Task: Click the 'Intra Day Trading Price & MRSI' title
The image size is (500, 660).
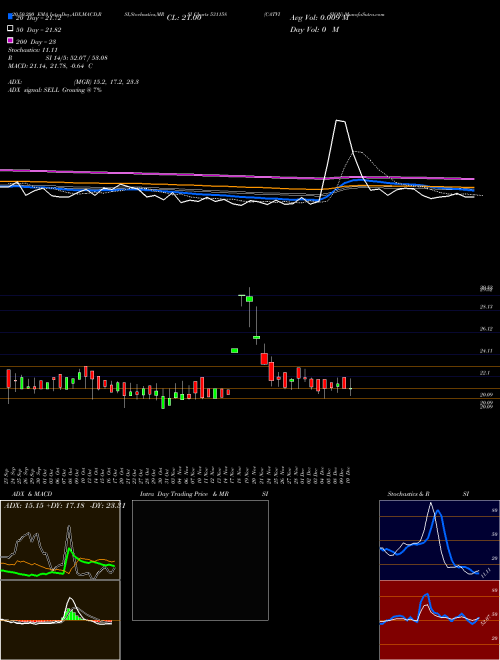Action: click(204, 494)
